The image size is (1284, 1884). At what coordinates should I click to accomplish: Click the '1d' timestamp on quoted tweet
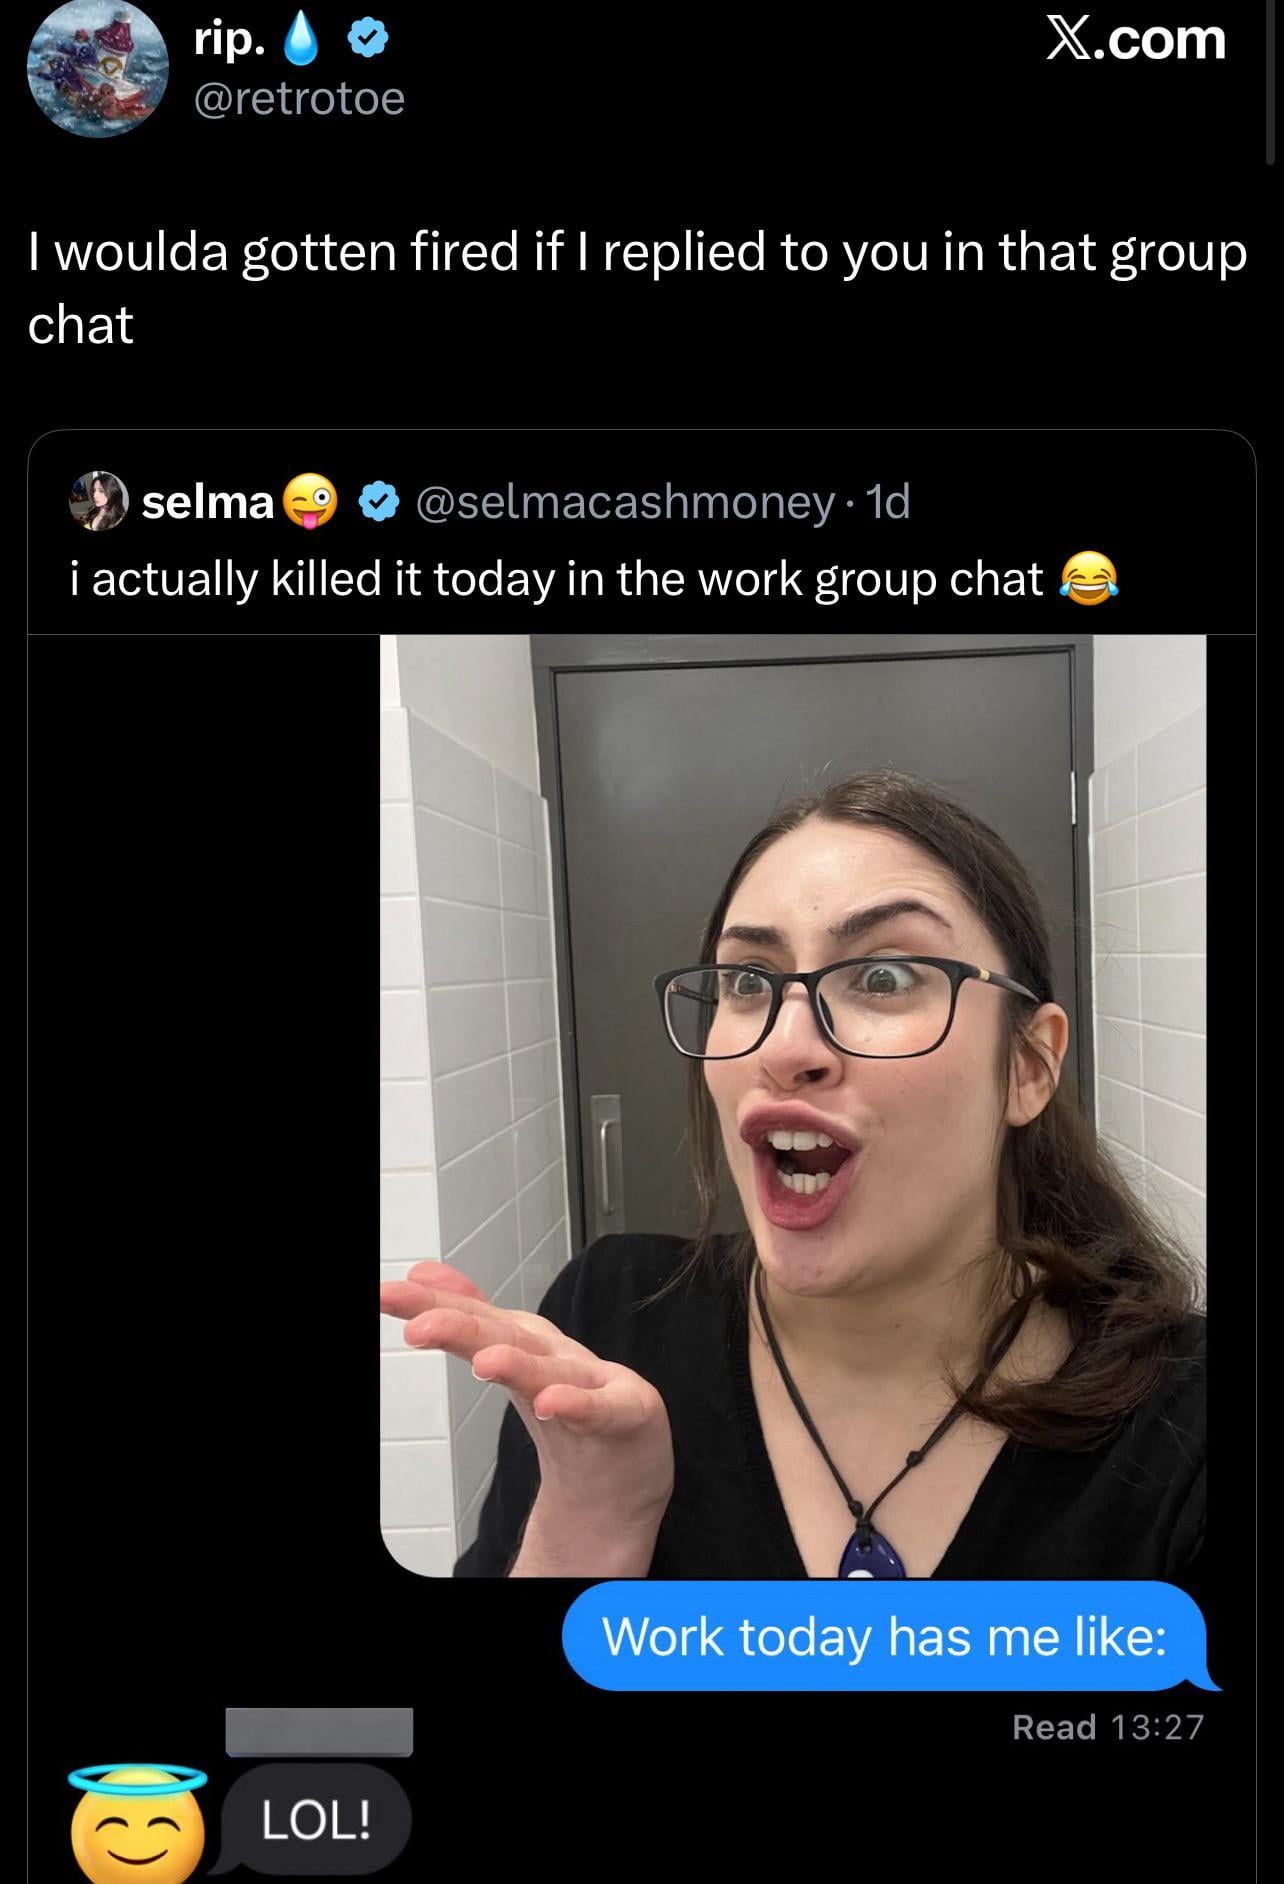point(887,502)
